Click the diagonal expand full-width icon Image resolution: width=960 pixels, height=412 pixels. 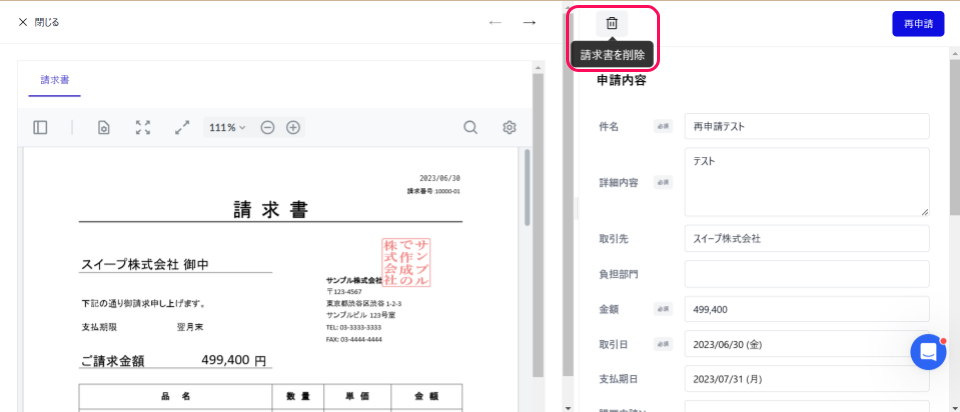[182, 127]
